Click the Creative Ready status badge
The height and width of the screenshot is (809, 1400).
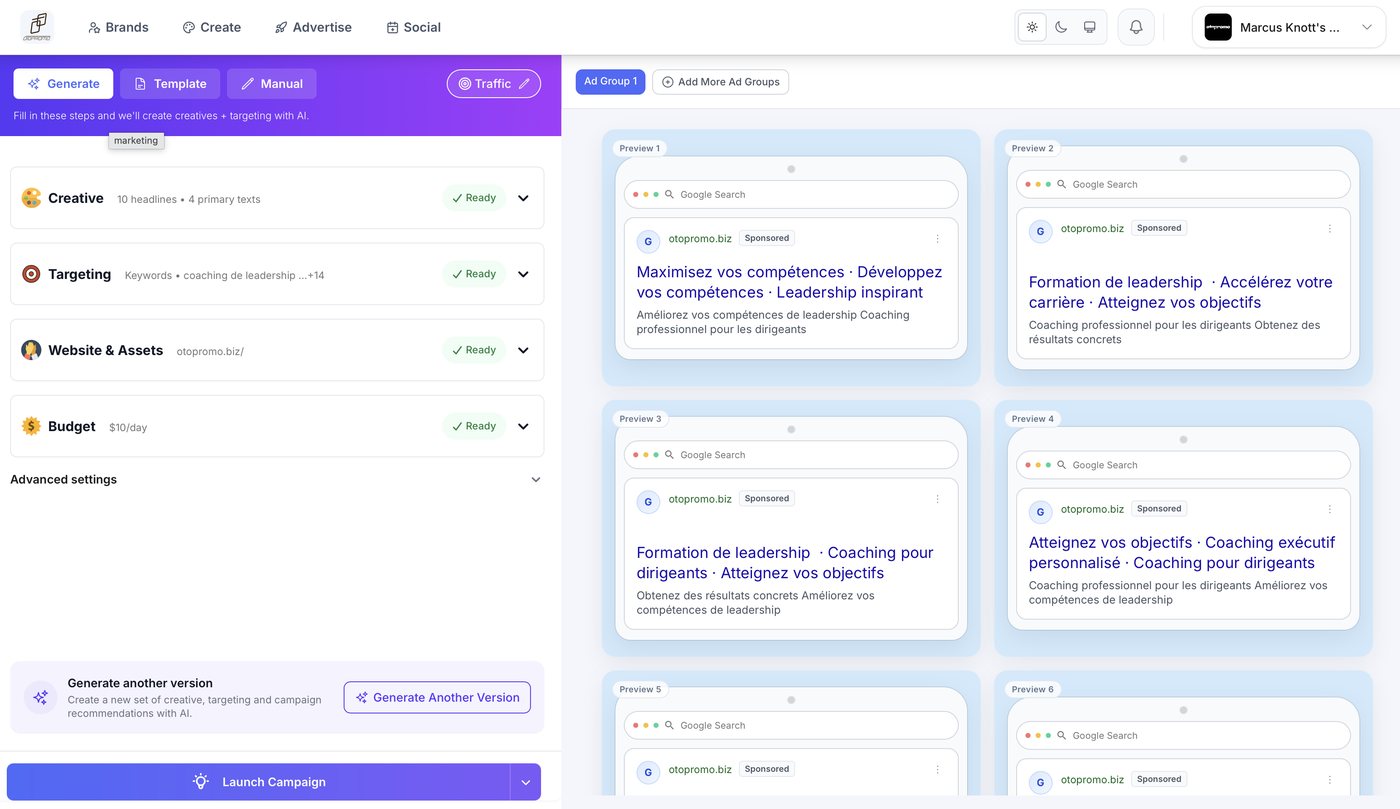coord(474,198)
